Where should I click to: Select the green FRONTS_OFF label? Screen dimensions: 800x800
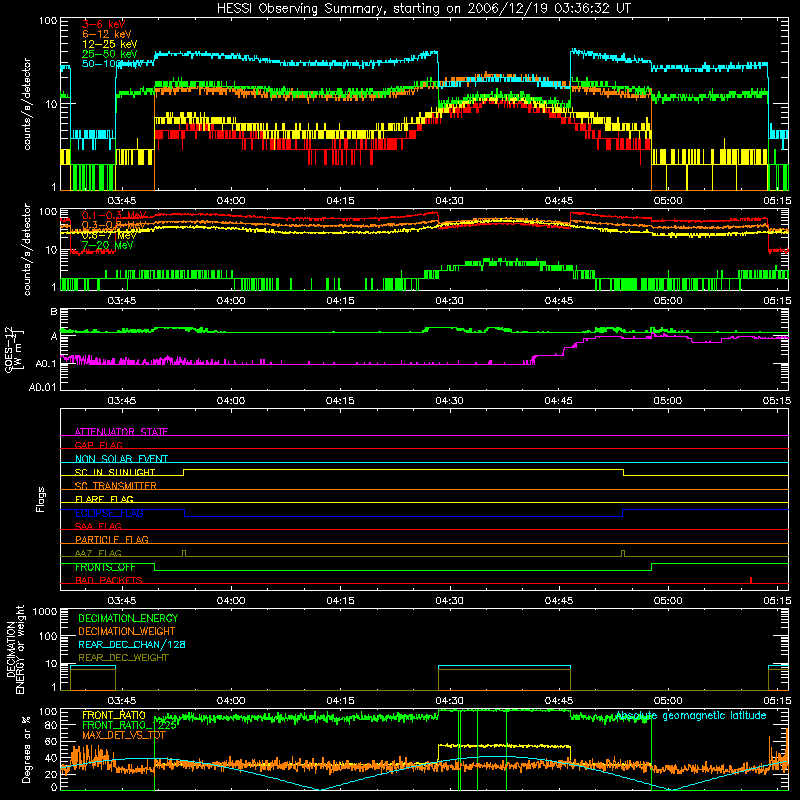pos(105,567)
